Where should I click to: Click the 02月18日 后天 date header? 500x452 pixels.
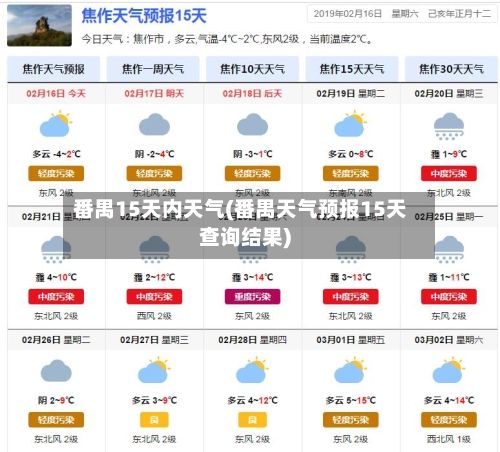(252, 93)
